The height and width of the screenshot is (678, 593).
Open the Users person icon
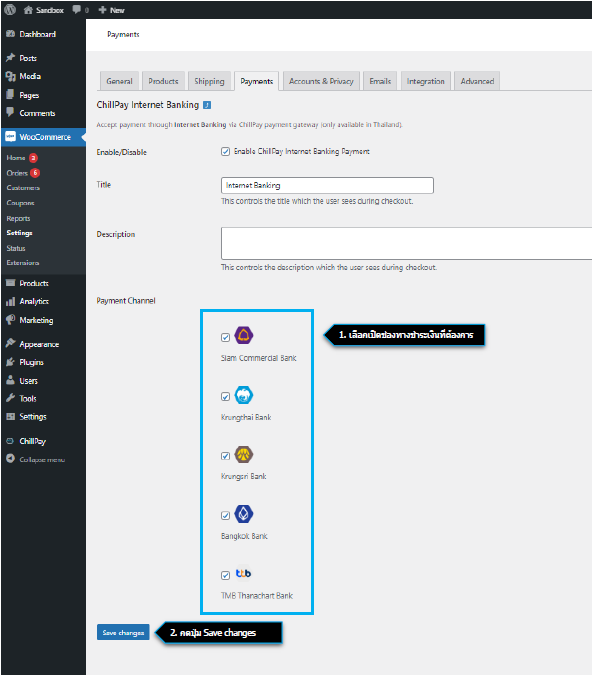(x=10, y=381)
